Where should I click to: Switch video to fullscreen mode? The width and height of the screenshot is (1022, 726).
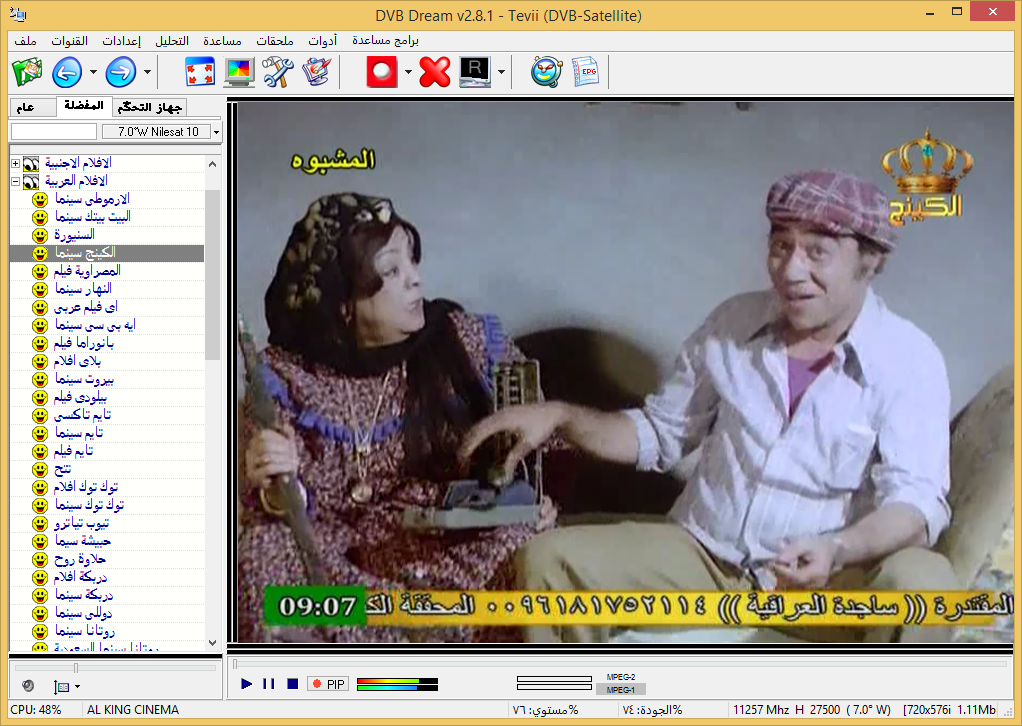pos(200,72)
